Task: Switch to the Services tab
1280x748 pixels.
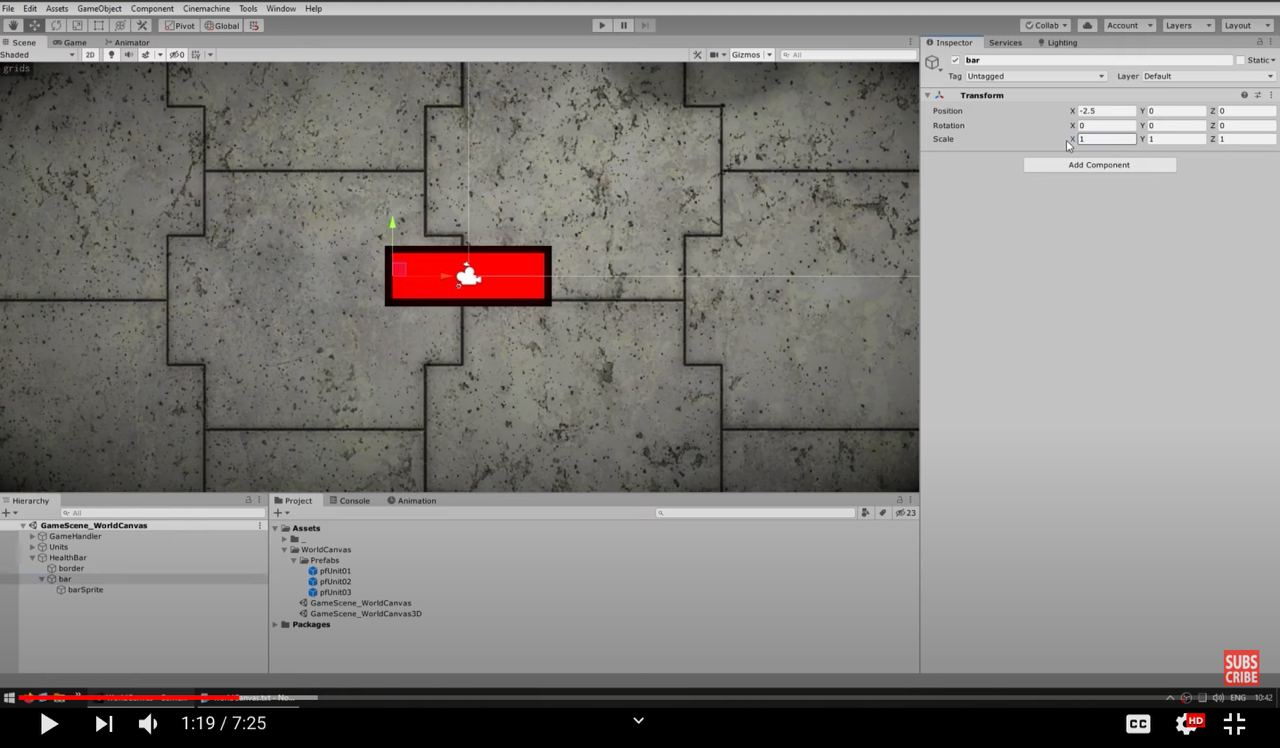Action: click(1005, 42)
